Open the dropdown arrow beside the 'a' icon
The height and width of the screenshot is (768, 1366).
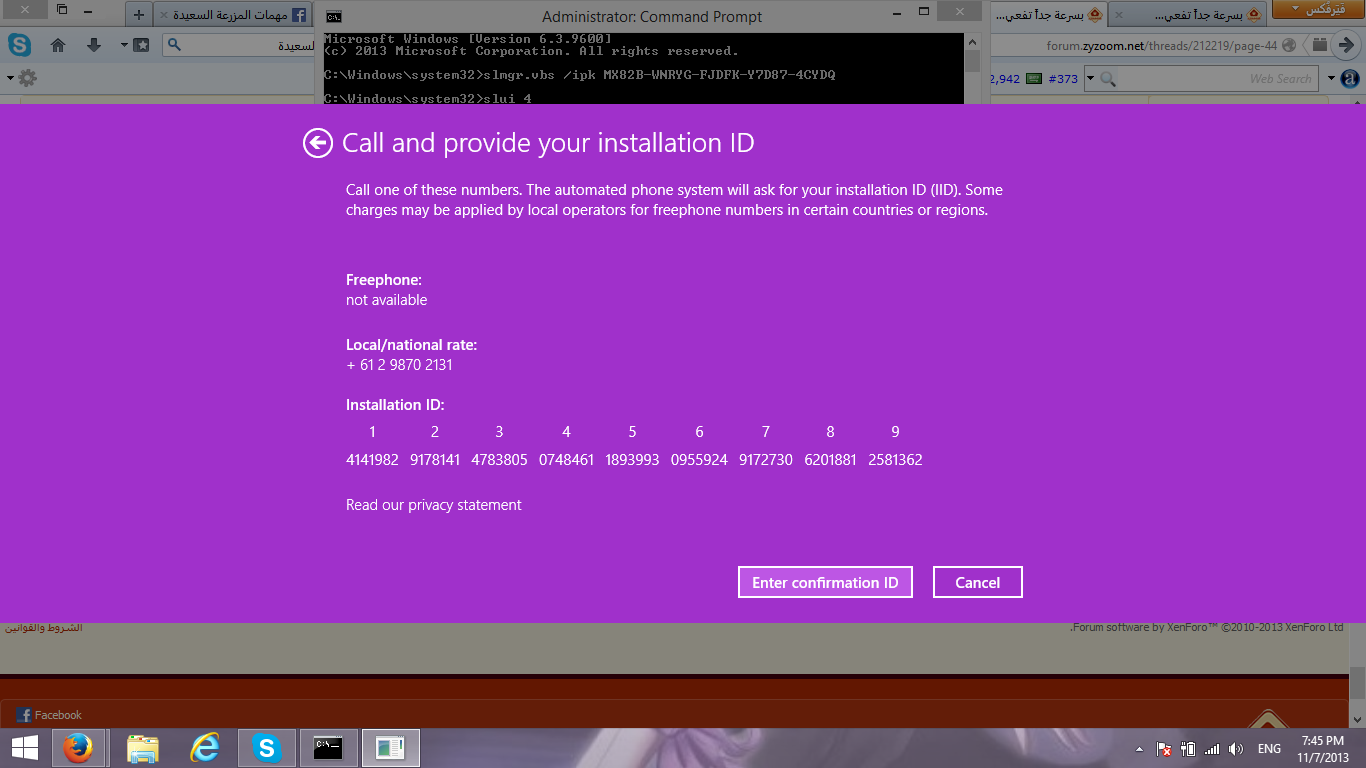(x=1331, y=79)
